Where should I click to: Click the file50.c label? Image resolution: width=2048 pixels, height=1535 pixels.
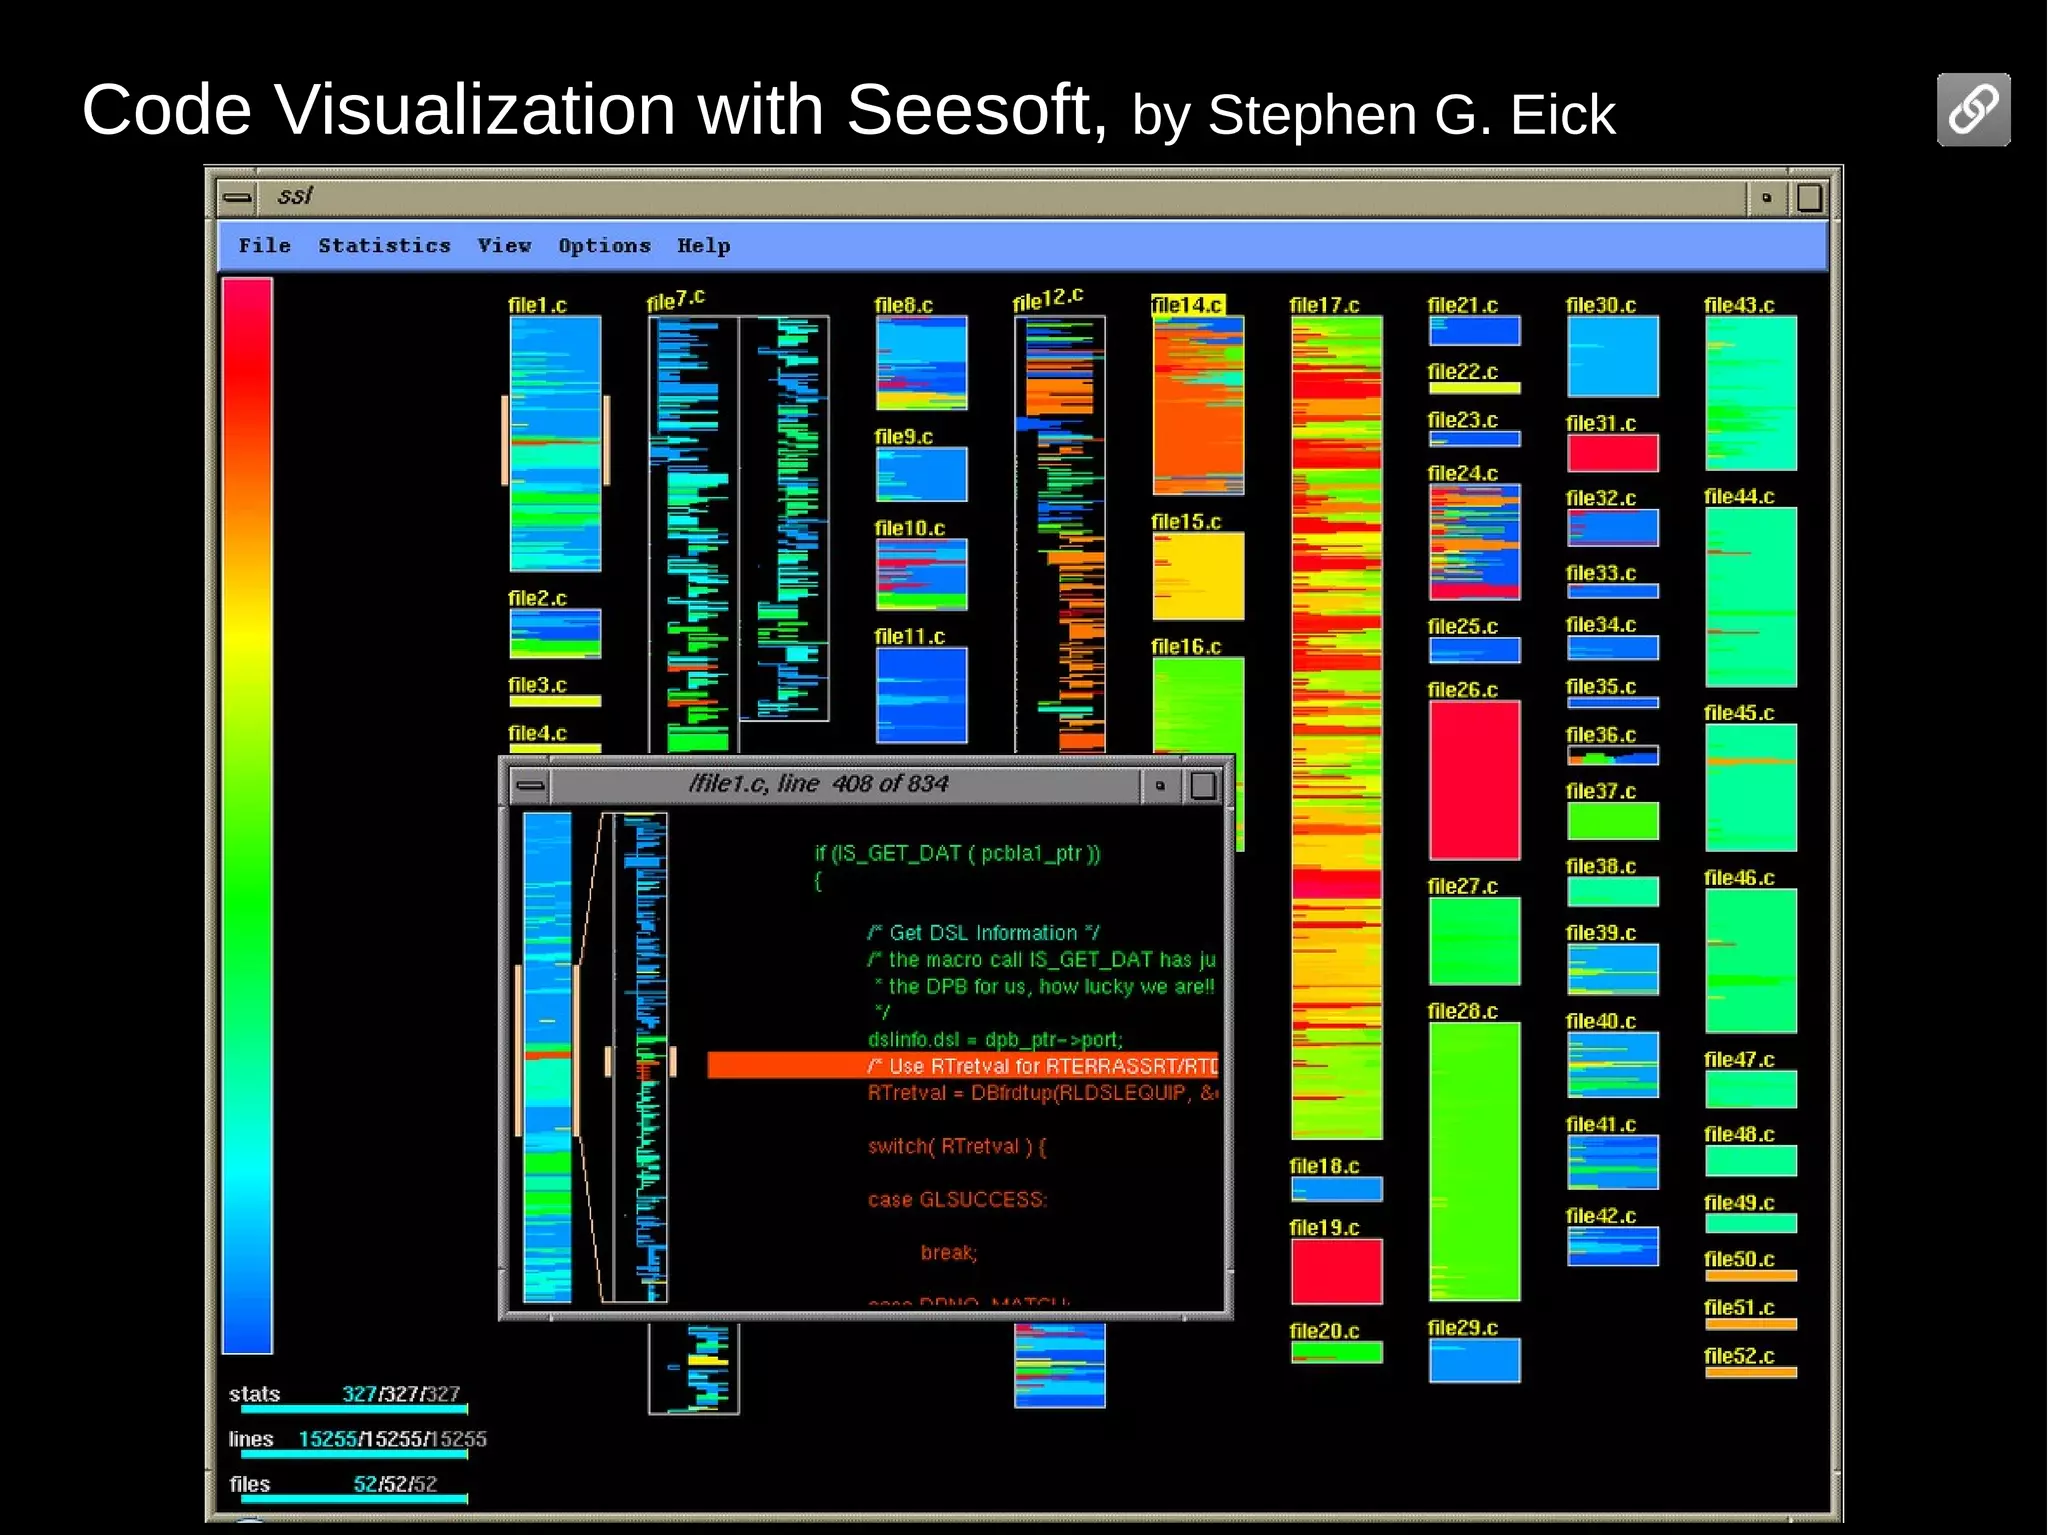[x=1739, y=1259]
